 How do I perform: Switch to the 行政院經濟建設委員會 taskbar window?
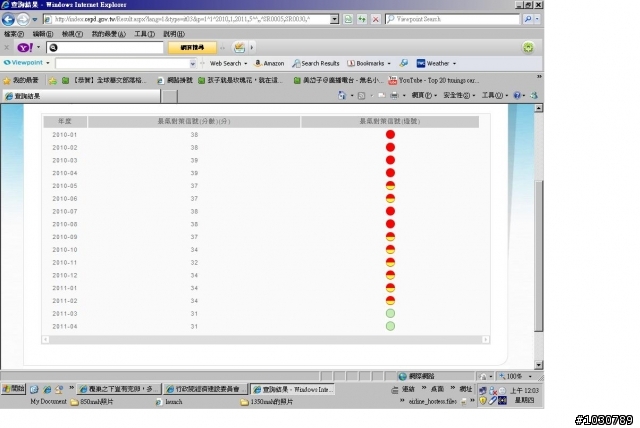pyautogui.click(x=205, y=389)
